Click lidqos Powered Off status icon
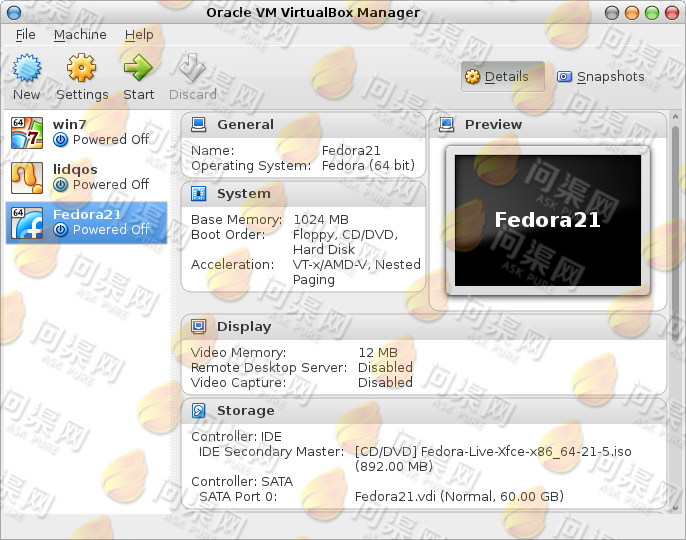686x540 pixels. coord(60,185)
